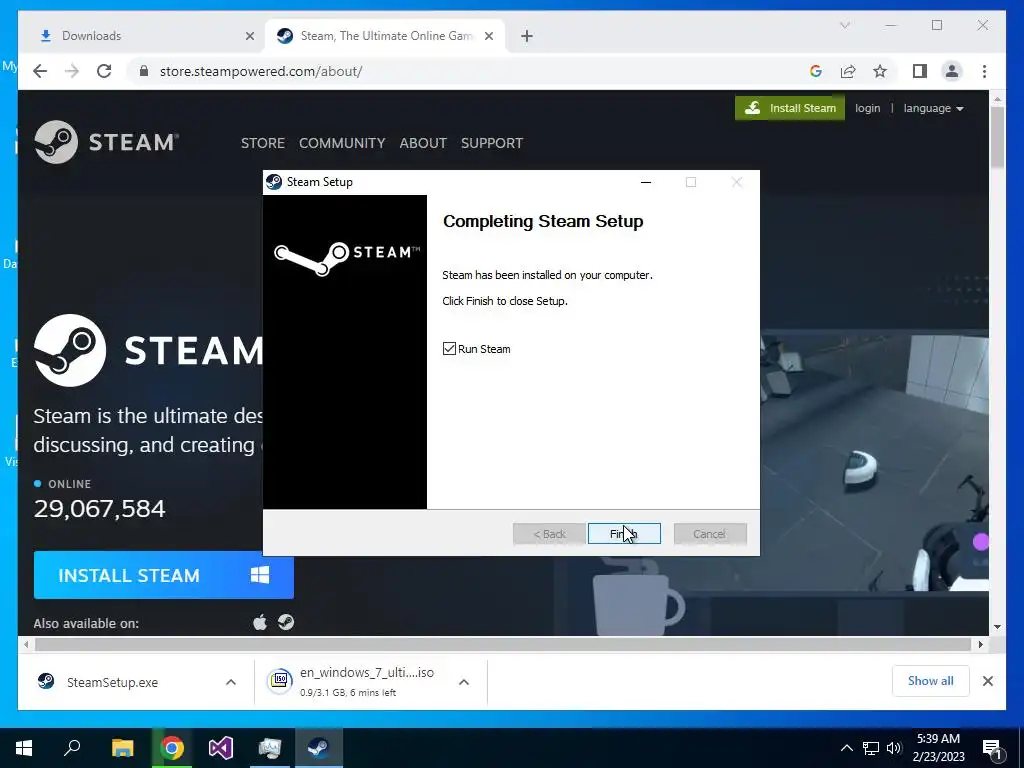This screenshot has height=768, width=1024.
Task: Click the Cancel button in Steam Setup
Action: (x=710, y=534)
